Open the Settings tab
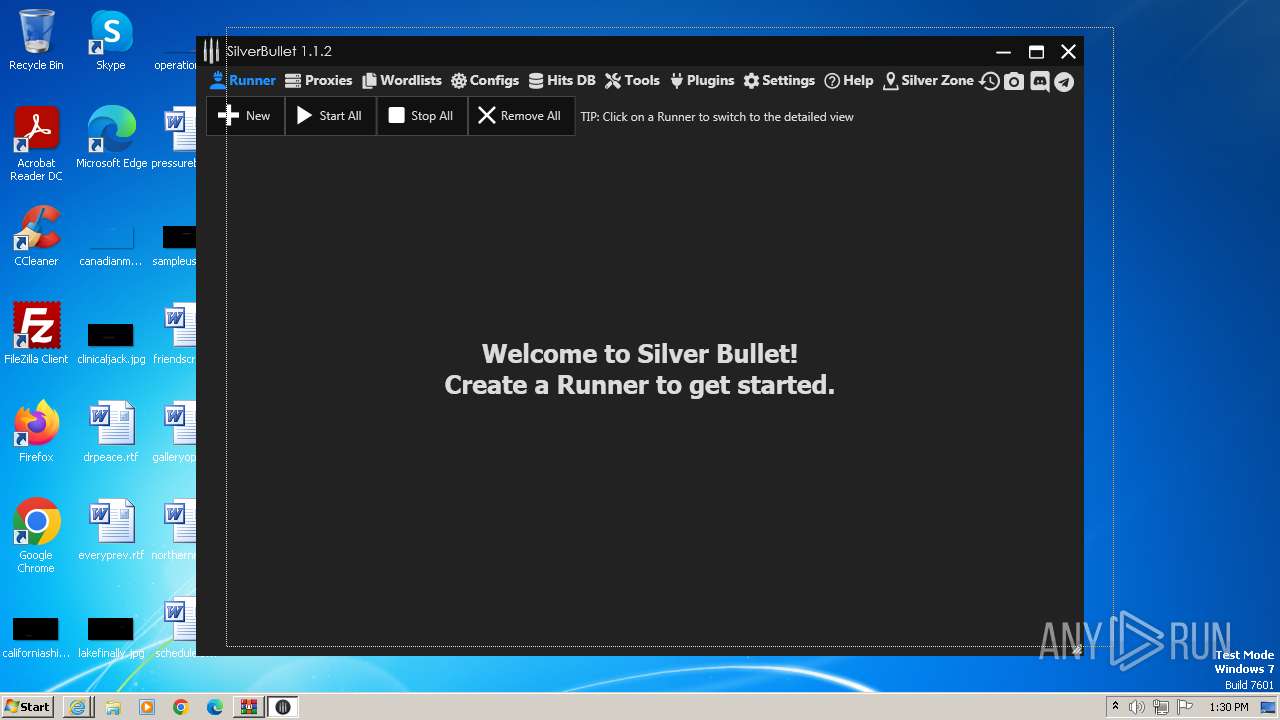The image size is (1280, 720). [x=779, y=81]
